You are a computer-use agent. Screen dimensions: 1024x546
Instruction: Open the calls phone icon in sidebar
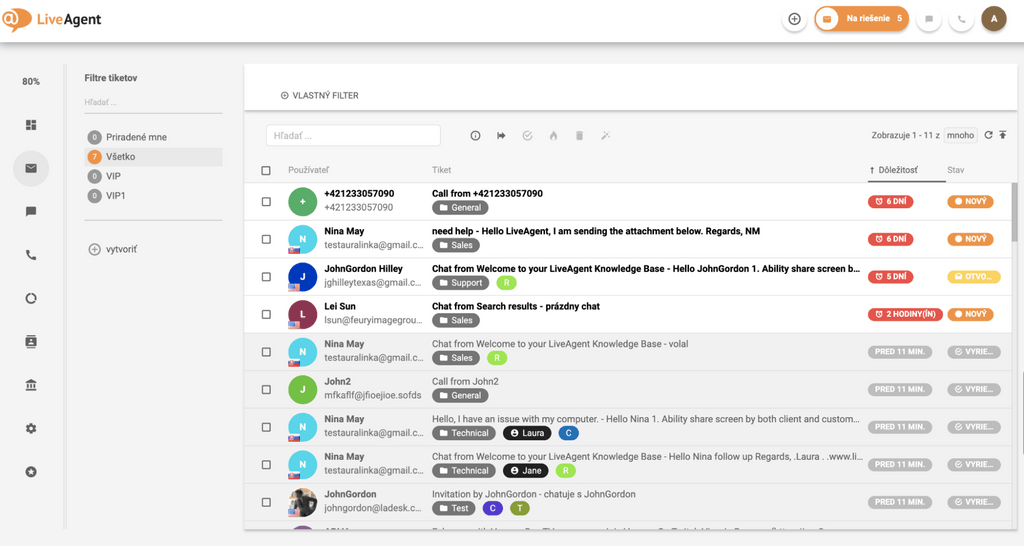click(31, 255)
